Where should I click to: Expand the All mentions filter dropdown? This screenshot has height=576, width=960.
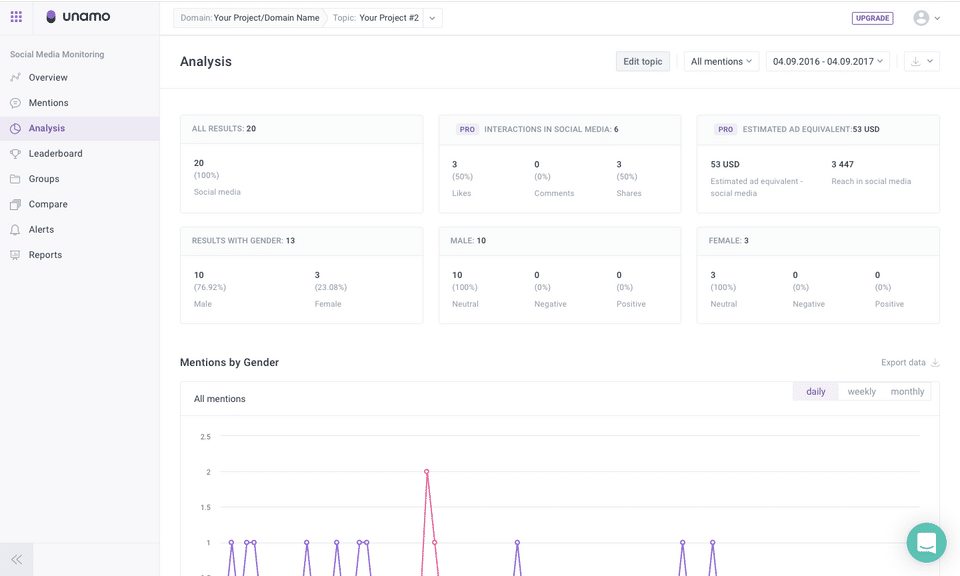tap(721, 62)
